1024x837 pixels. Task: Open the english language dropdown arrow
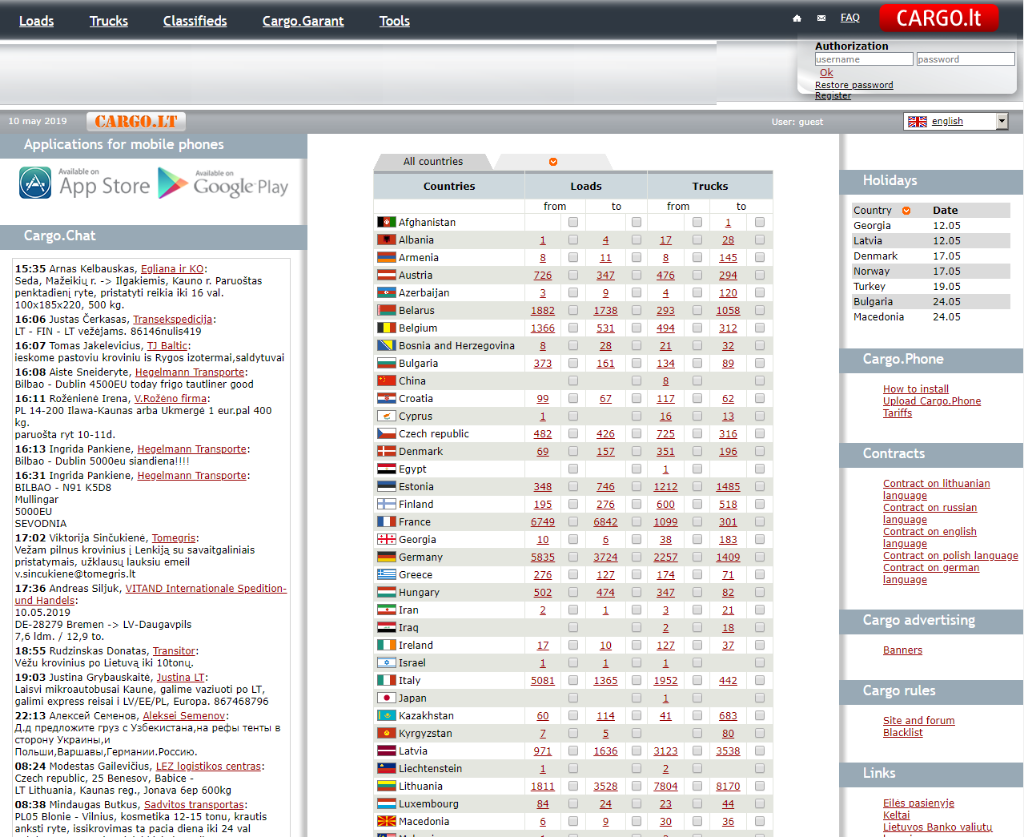(x=1002, y=121)
